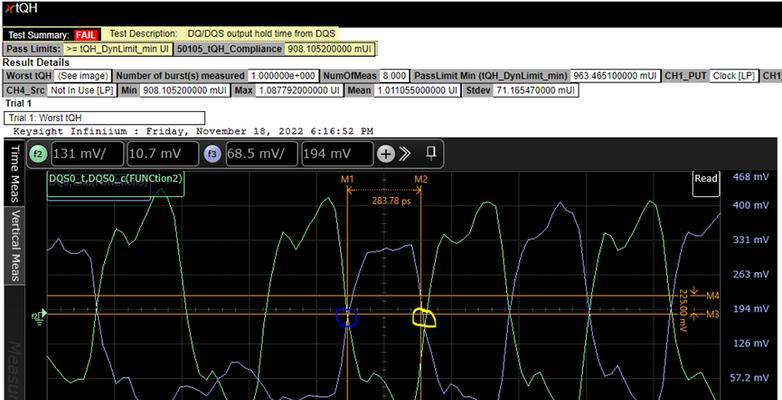The height and width of the screenshot is (400, 782).
Task: Click the f2 offset field 10.7 mV
Action: (162, 154)
